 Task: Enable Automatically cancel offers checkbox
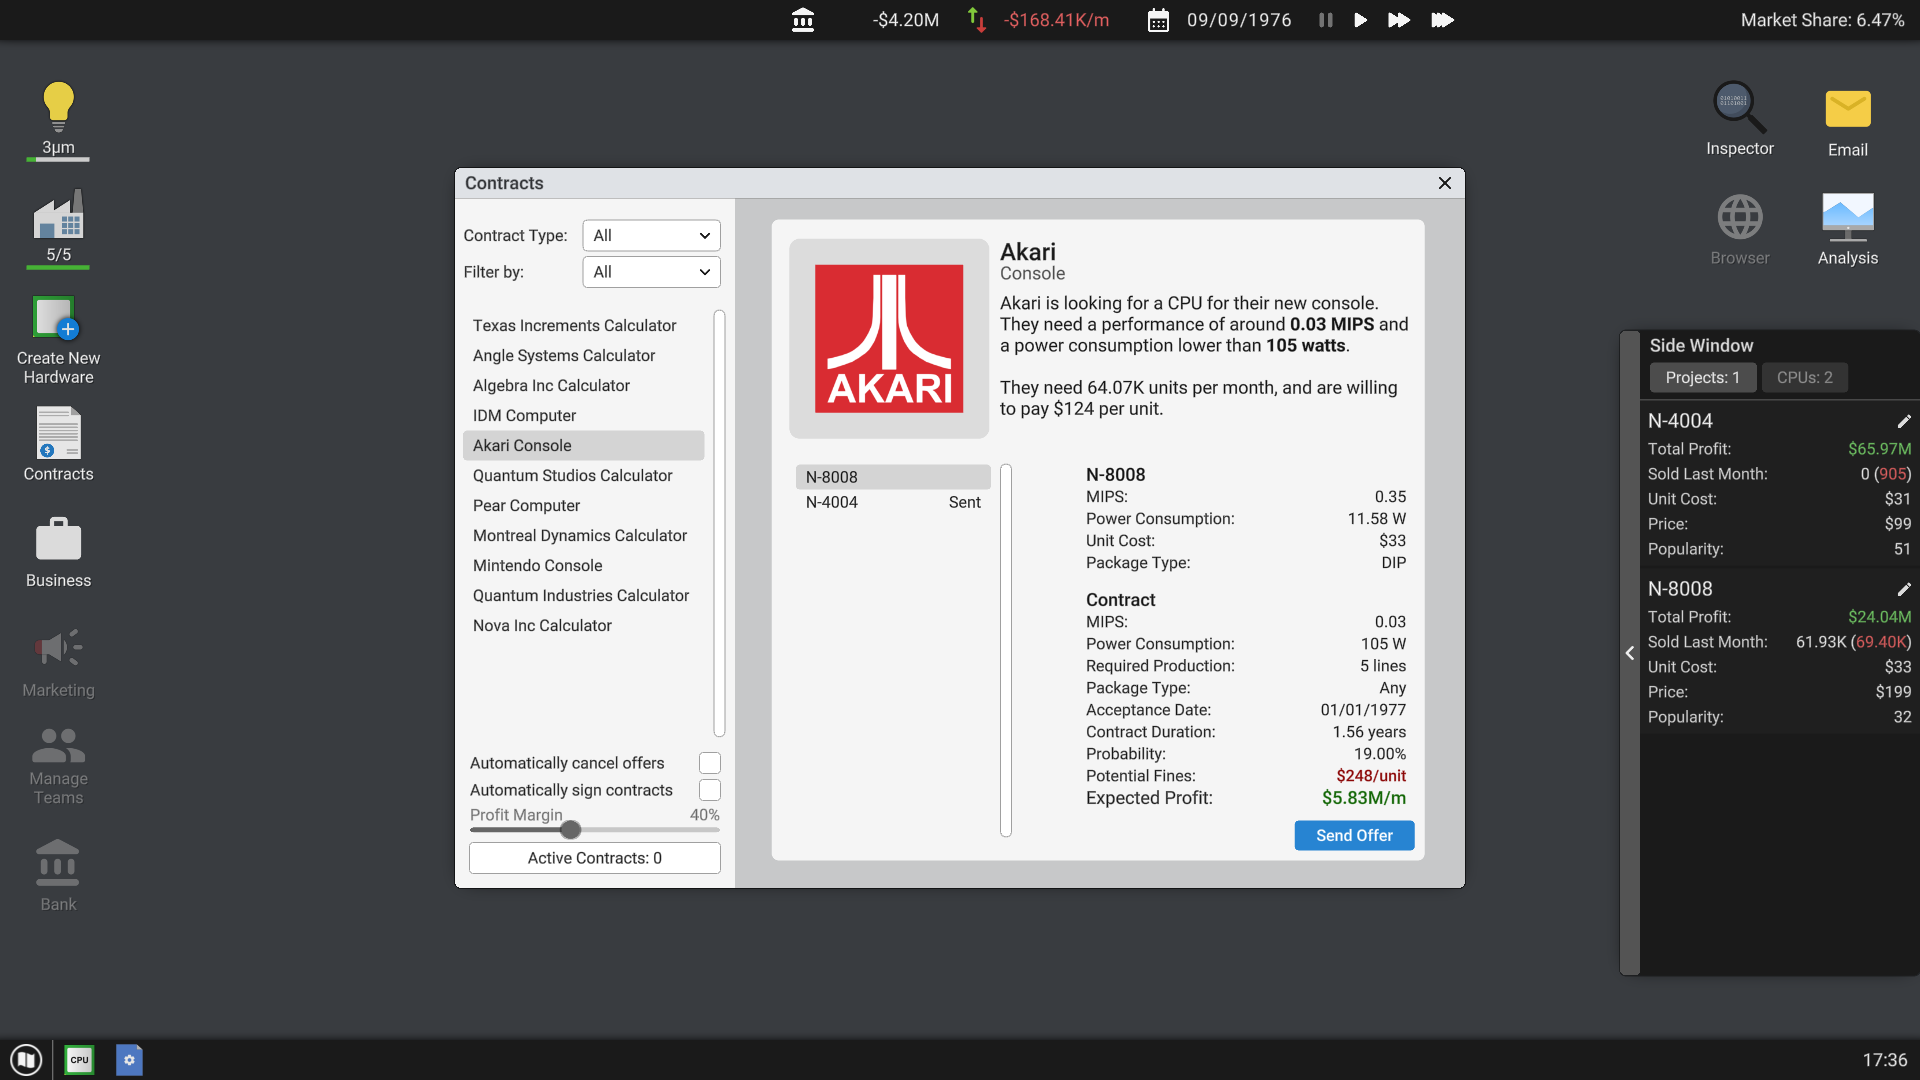(710, 763)
